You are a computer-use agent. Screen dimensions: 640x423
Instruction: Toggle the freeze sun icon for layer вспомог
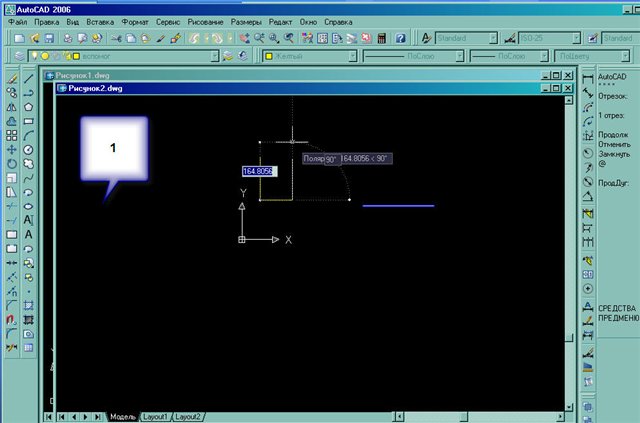tap(45, 56)
